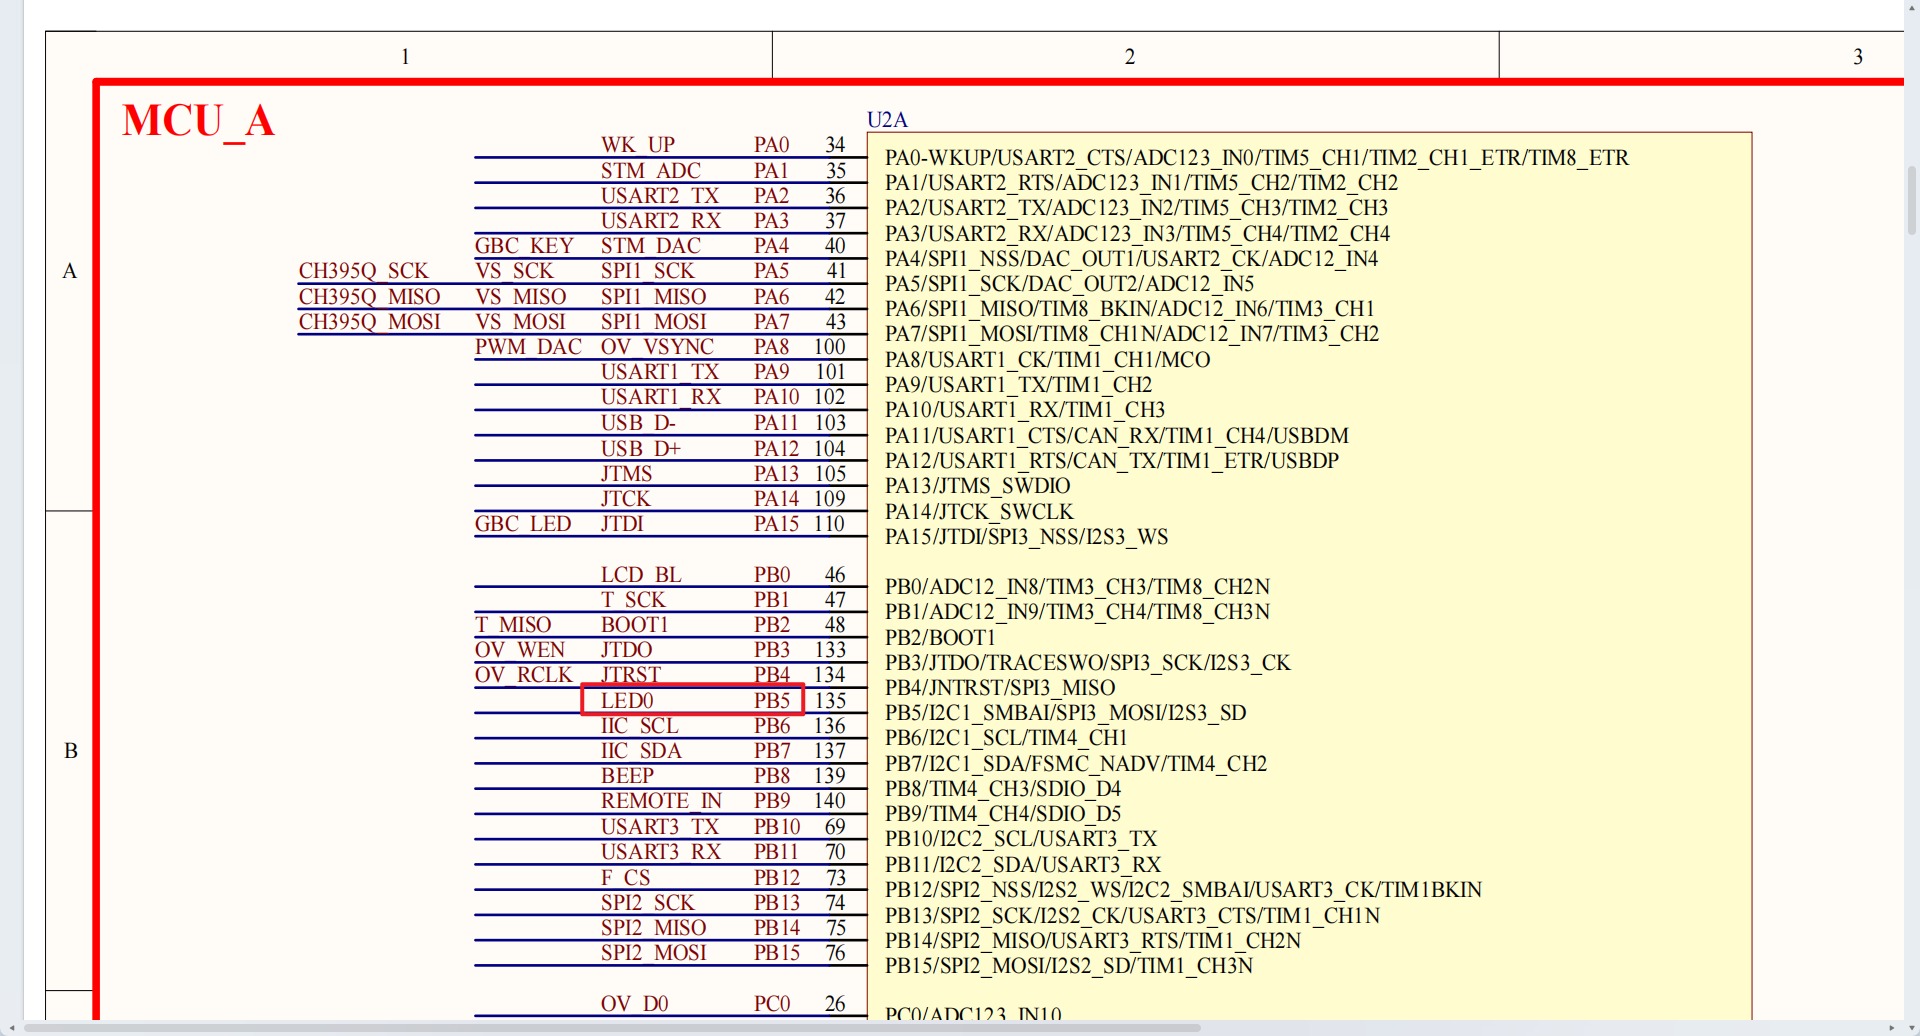Click the T_SCK net label
This screenshot has width=1920, height=1036.
click(633, 600)
